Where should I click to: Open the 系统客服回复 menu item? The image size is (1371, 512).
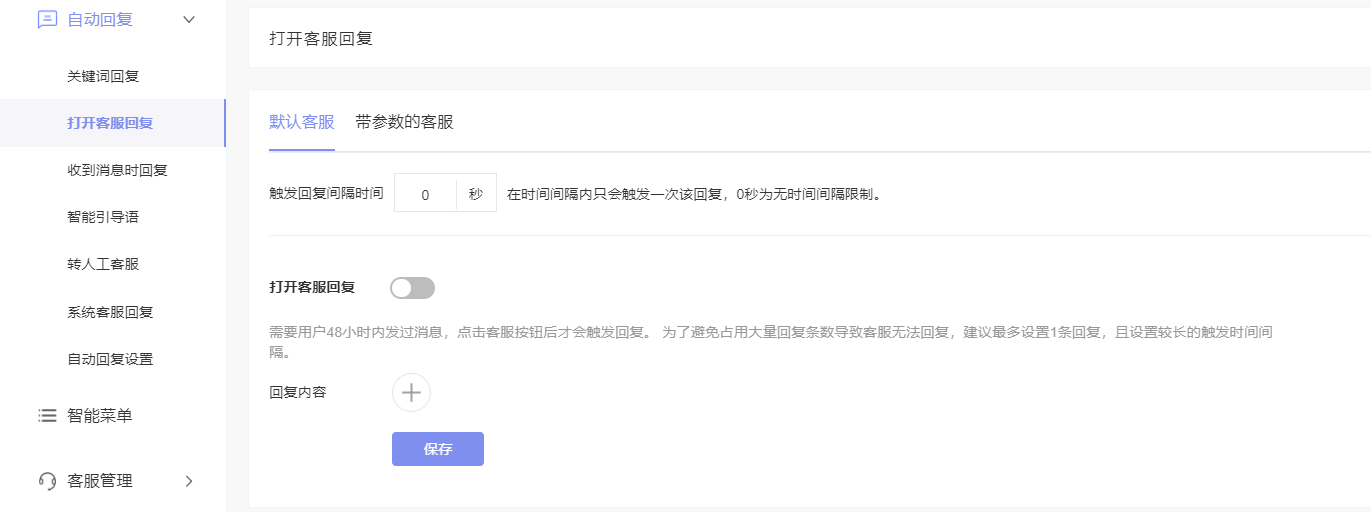point(110,312)
